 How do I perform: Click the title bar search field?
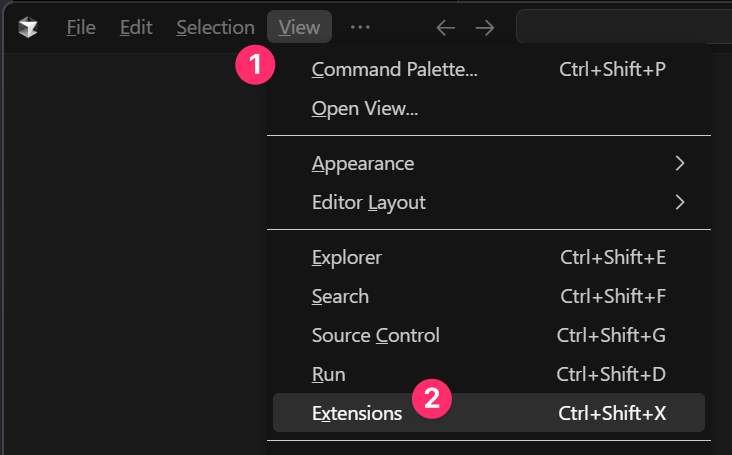click(624, 27)
